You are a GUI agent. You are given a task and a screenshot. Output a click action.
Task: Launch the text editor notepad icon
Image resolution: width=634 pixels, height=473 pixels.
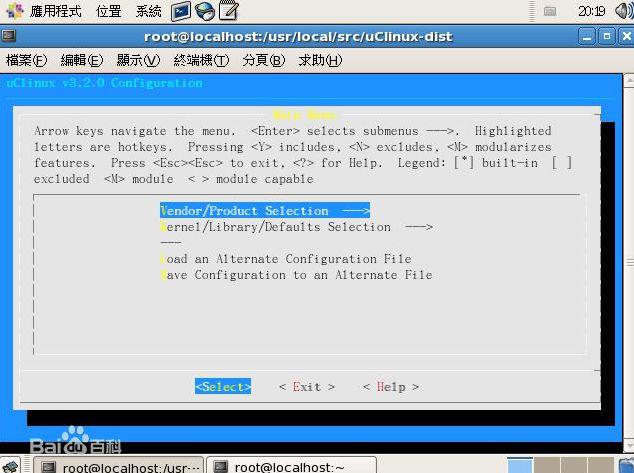(229, 11)
